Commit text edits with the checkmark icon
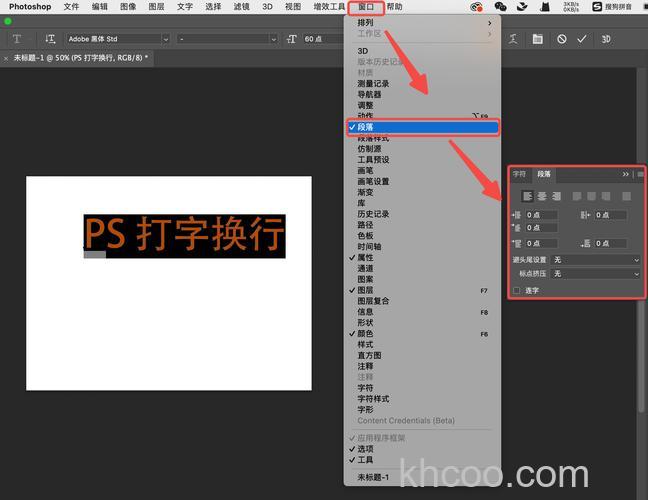The height and width of the screenshot is (500, 648). pos(582,39)
